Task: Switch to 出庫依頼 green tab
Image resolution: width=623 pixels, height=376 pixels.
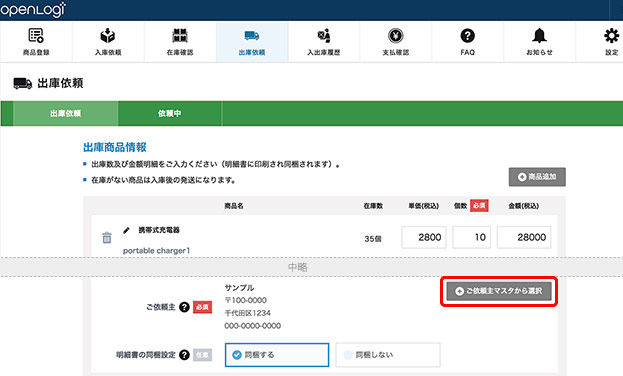Action: [x=66, y=113]
